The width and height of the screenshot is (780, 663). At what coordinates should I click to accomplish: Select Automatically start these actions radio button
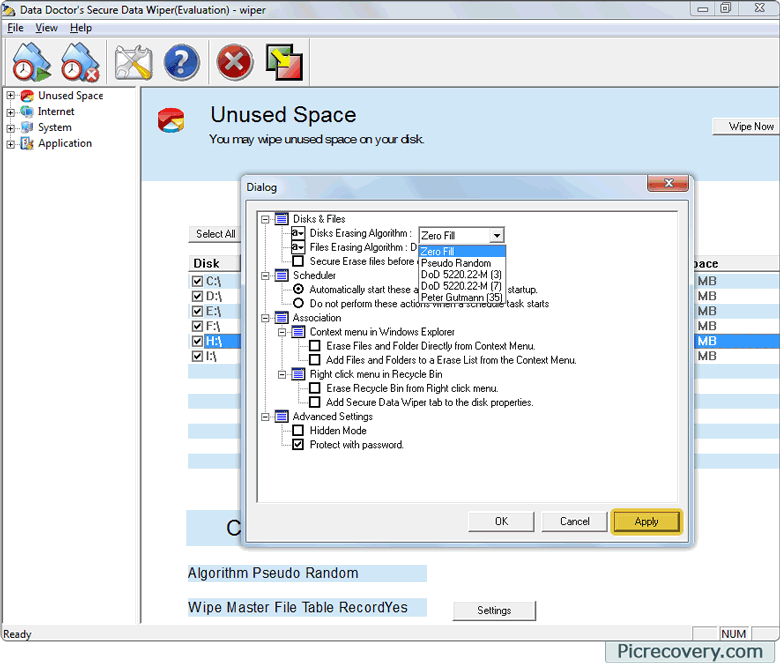pyautogui.click(x=298, y=289)
